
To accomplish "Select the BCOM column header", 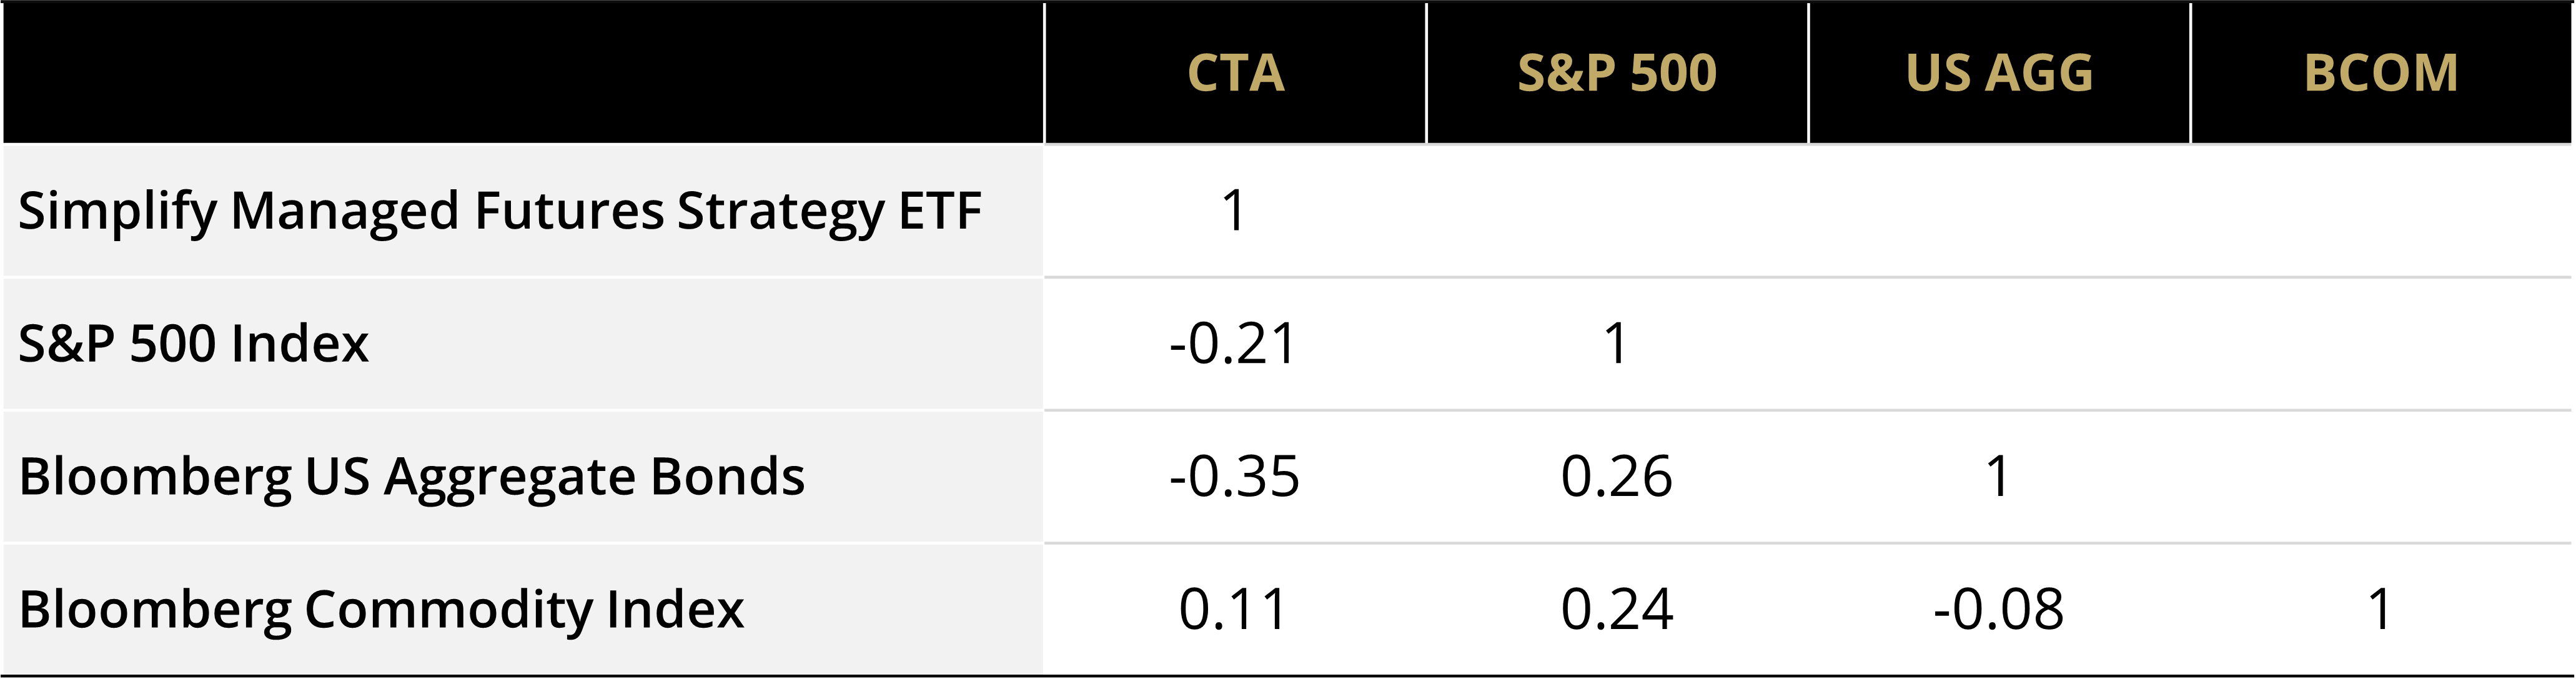I will tap(2381, 73).
